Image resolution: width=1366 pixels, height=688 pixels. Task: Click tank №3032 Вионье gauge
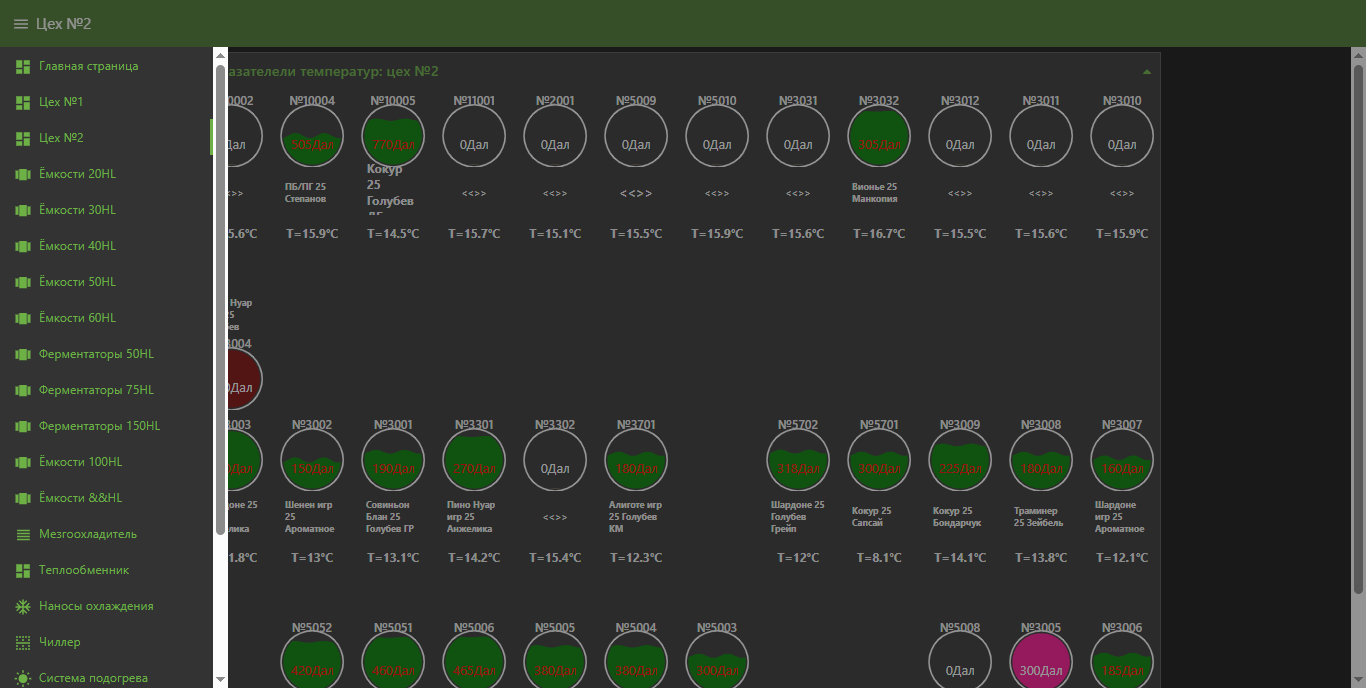coord(878,137)
